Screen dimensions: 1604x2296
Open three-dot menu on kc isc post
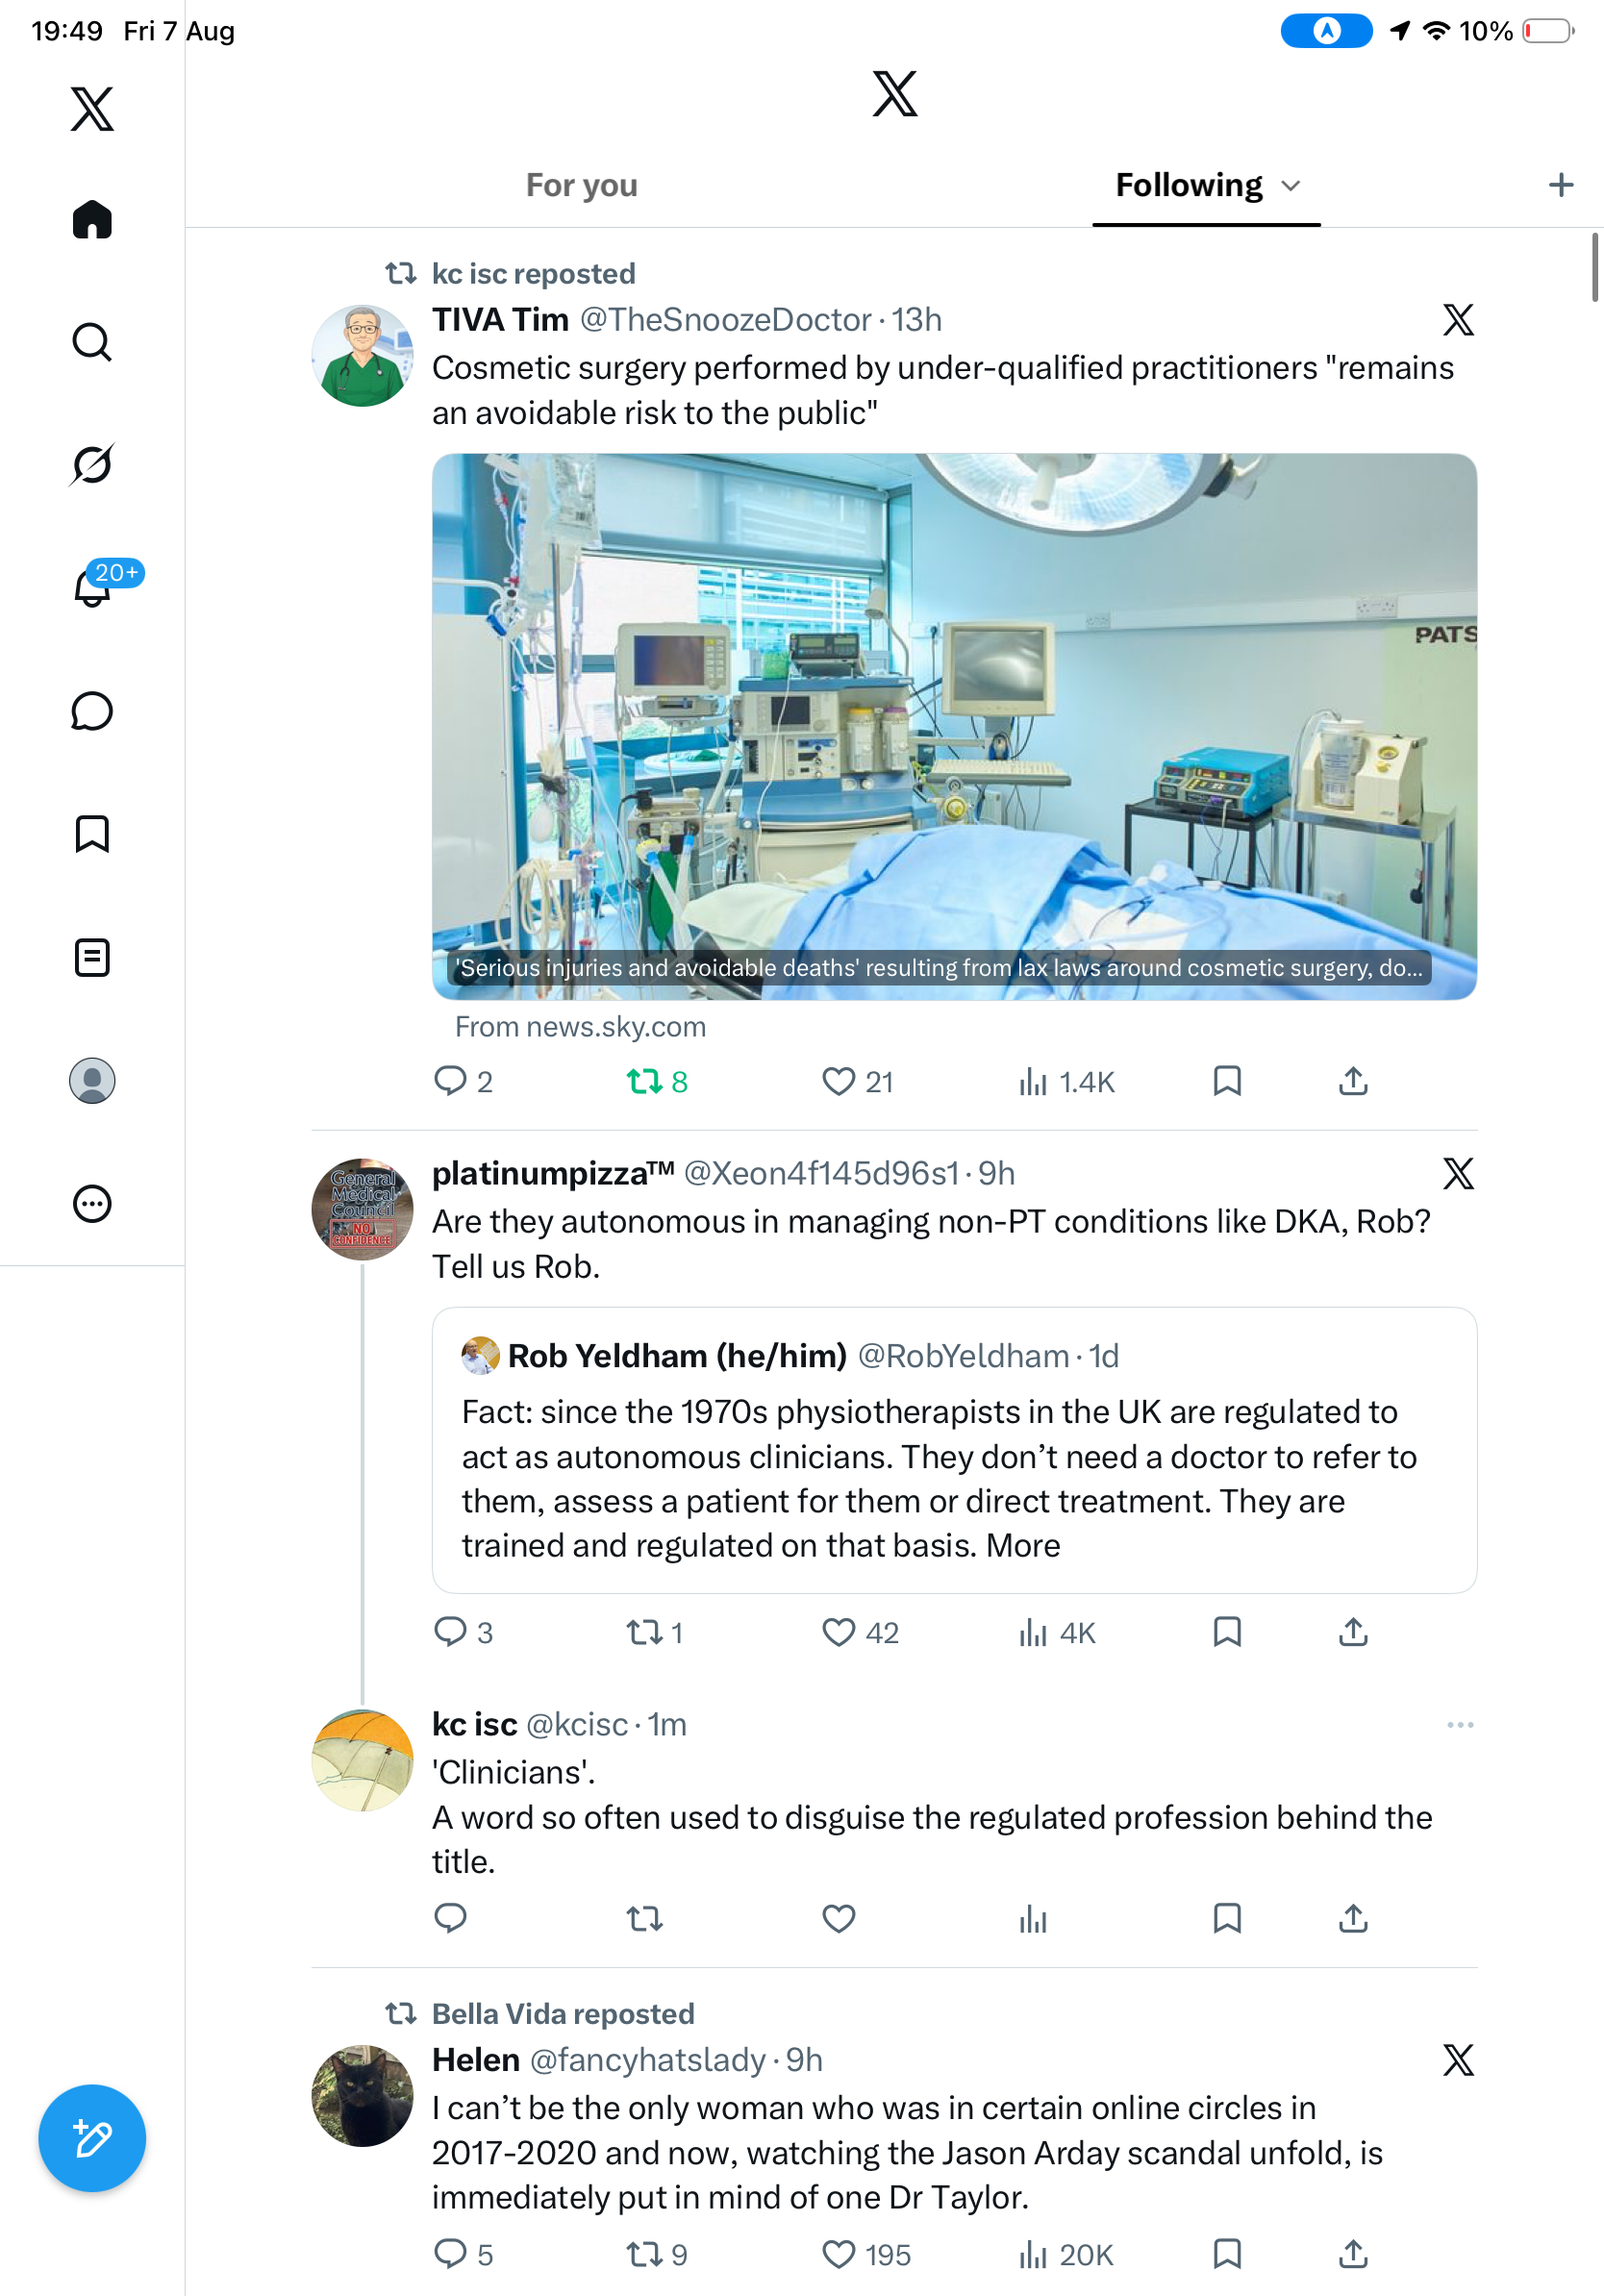1460,1725
